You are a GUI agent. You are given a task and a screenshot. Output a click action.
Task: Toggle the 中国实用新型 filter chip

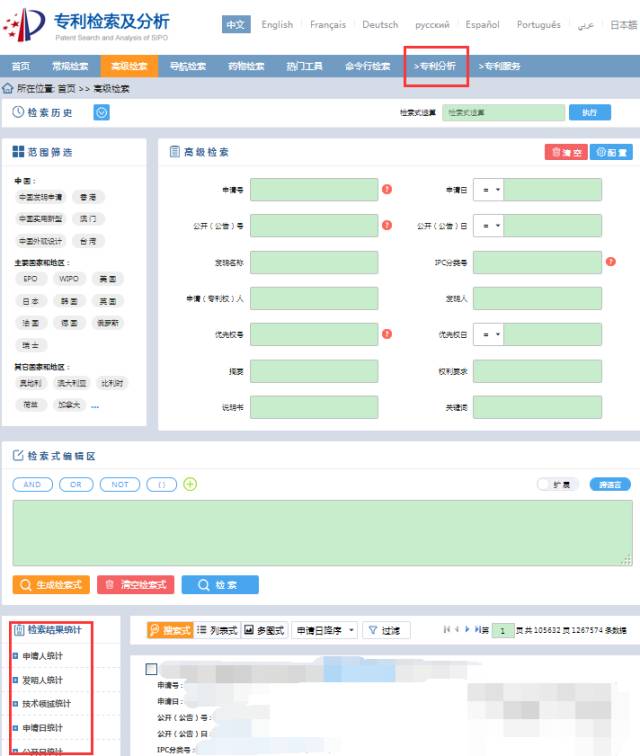tap(41, 219)
